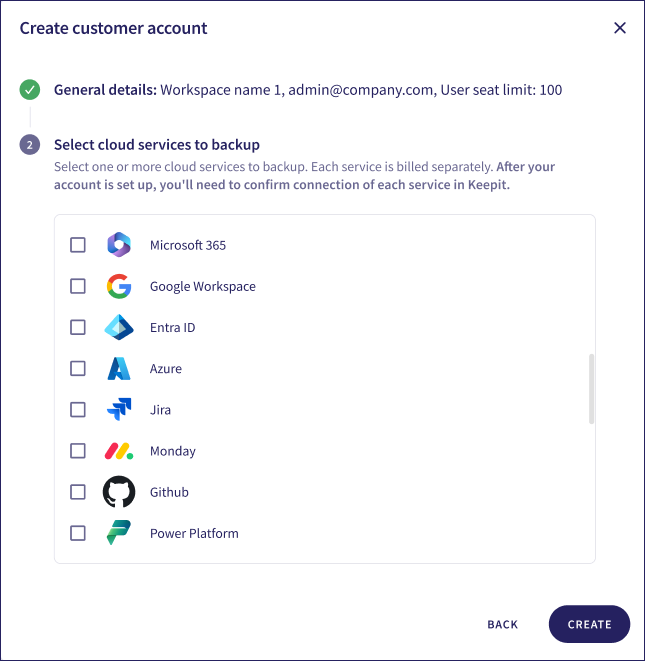This screenshot has height=661, width=645.
Task: Click the Jira logo icon
Action: 119,409
